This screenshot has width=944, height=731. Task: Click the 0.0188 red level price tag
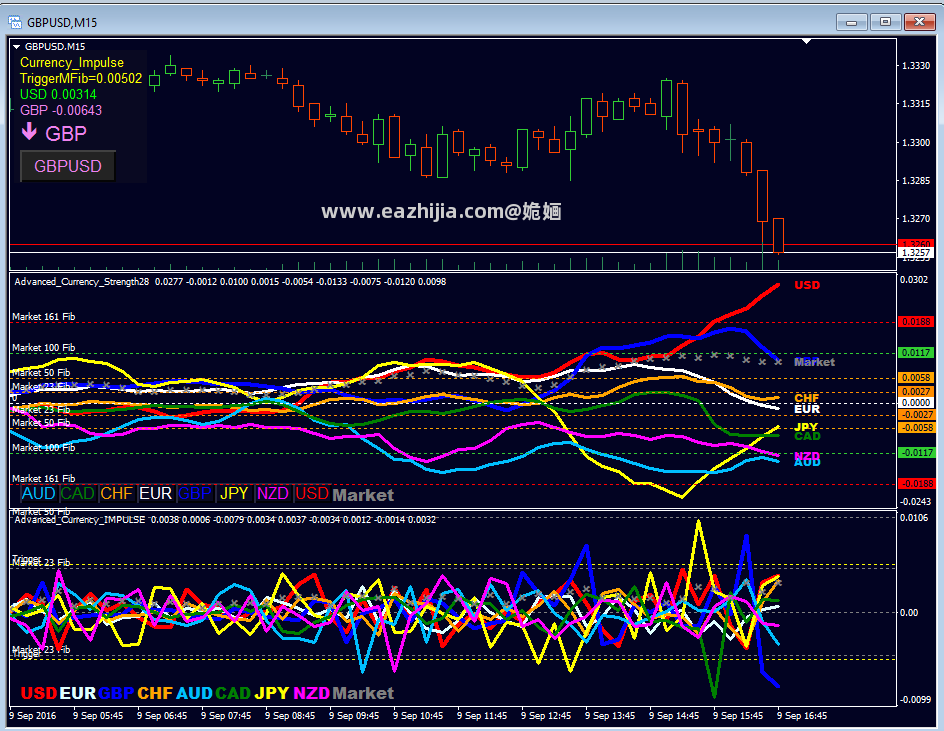tap(916, 322)
